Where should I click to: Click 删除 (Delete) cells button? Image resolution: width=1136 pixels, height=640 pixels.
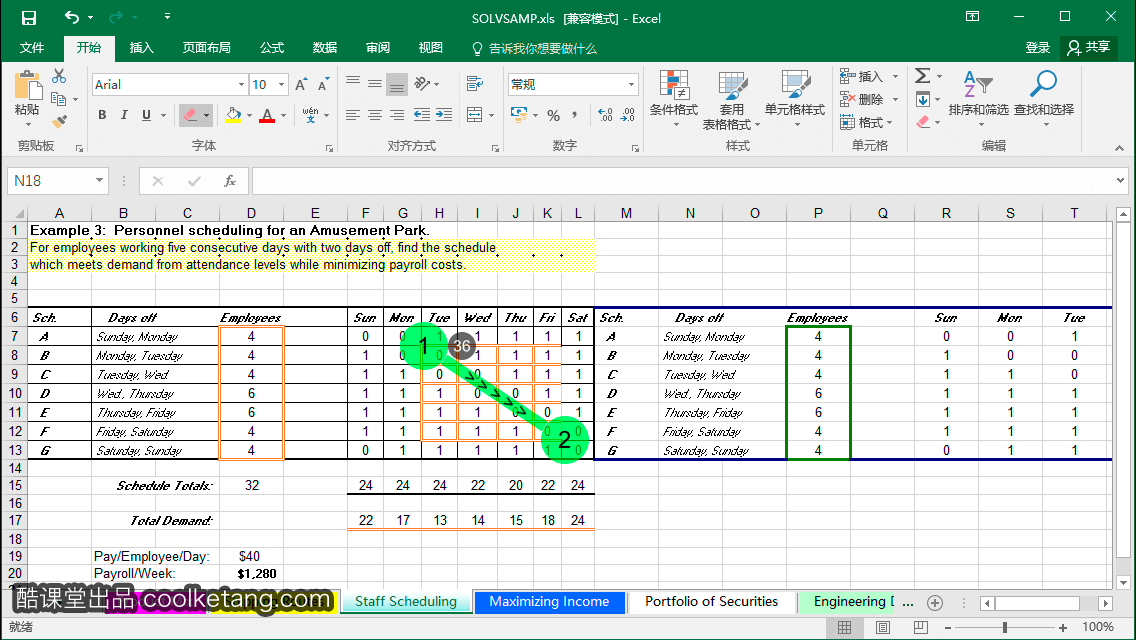(869, 99)
